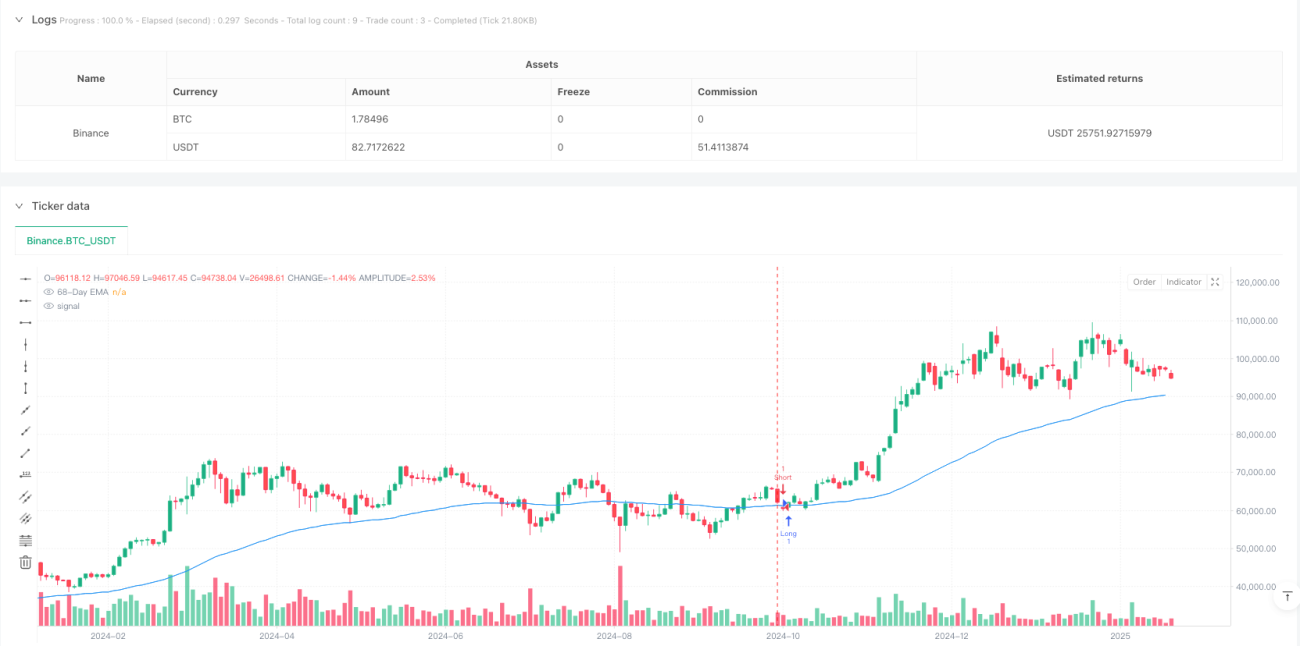Toggle visibility of 68-Day EMA indicator

48,292
